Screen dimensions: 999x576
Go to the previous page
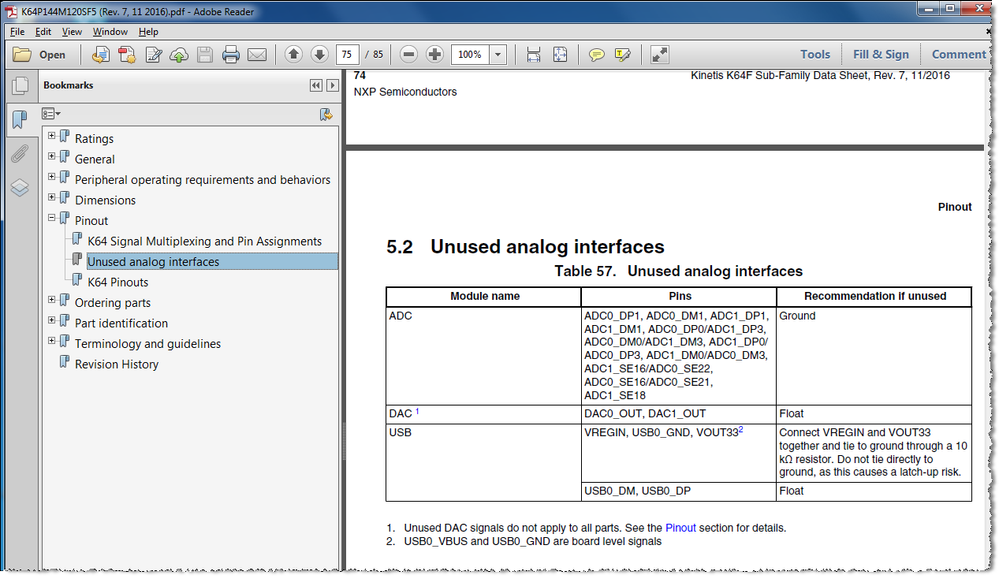(293, 54)
